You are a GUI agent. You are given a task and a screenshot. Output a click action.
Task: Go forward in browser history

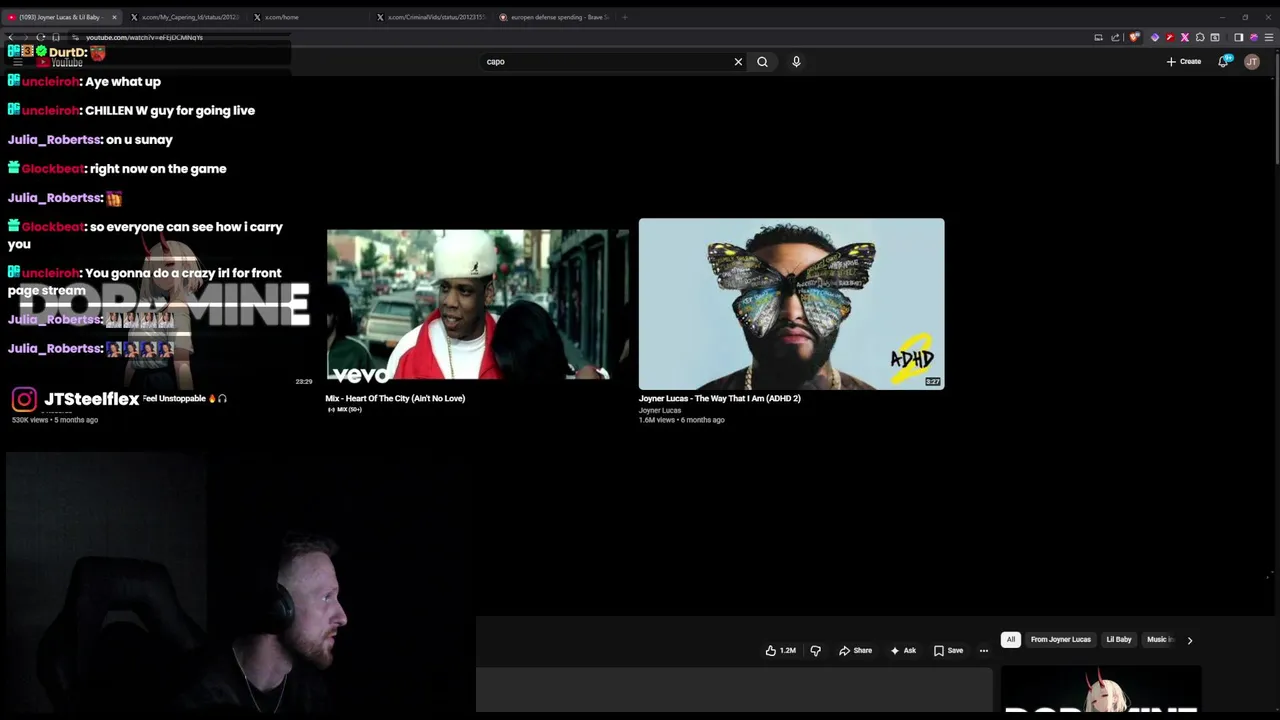coord(26,37)
